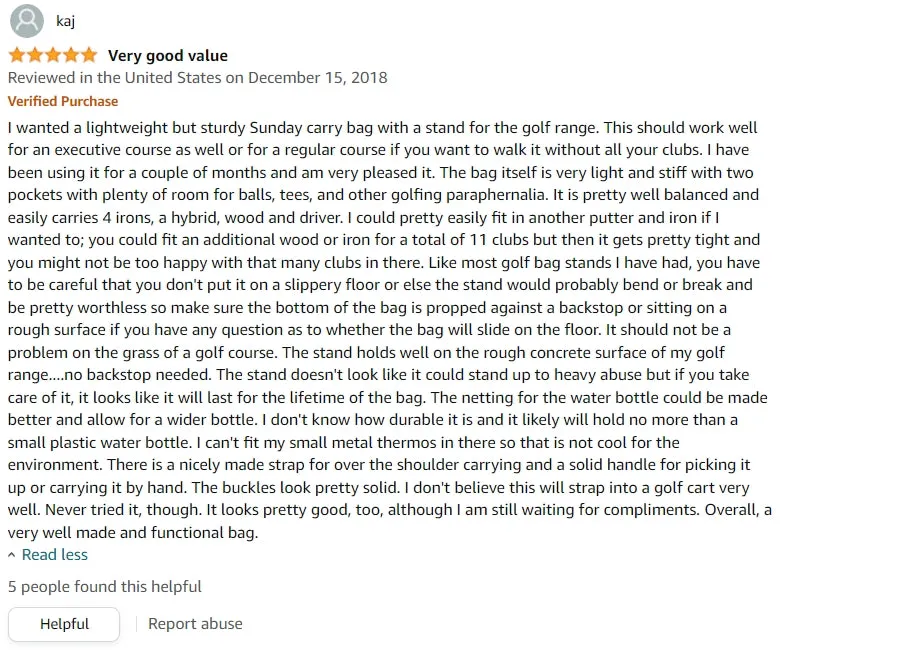Click the fourth star of the rating
Screen dimensions: 922x650
click(x=71, y=55)
